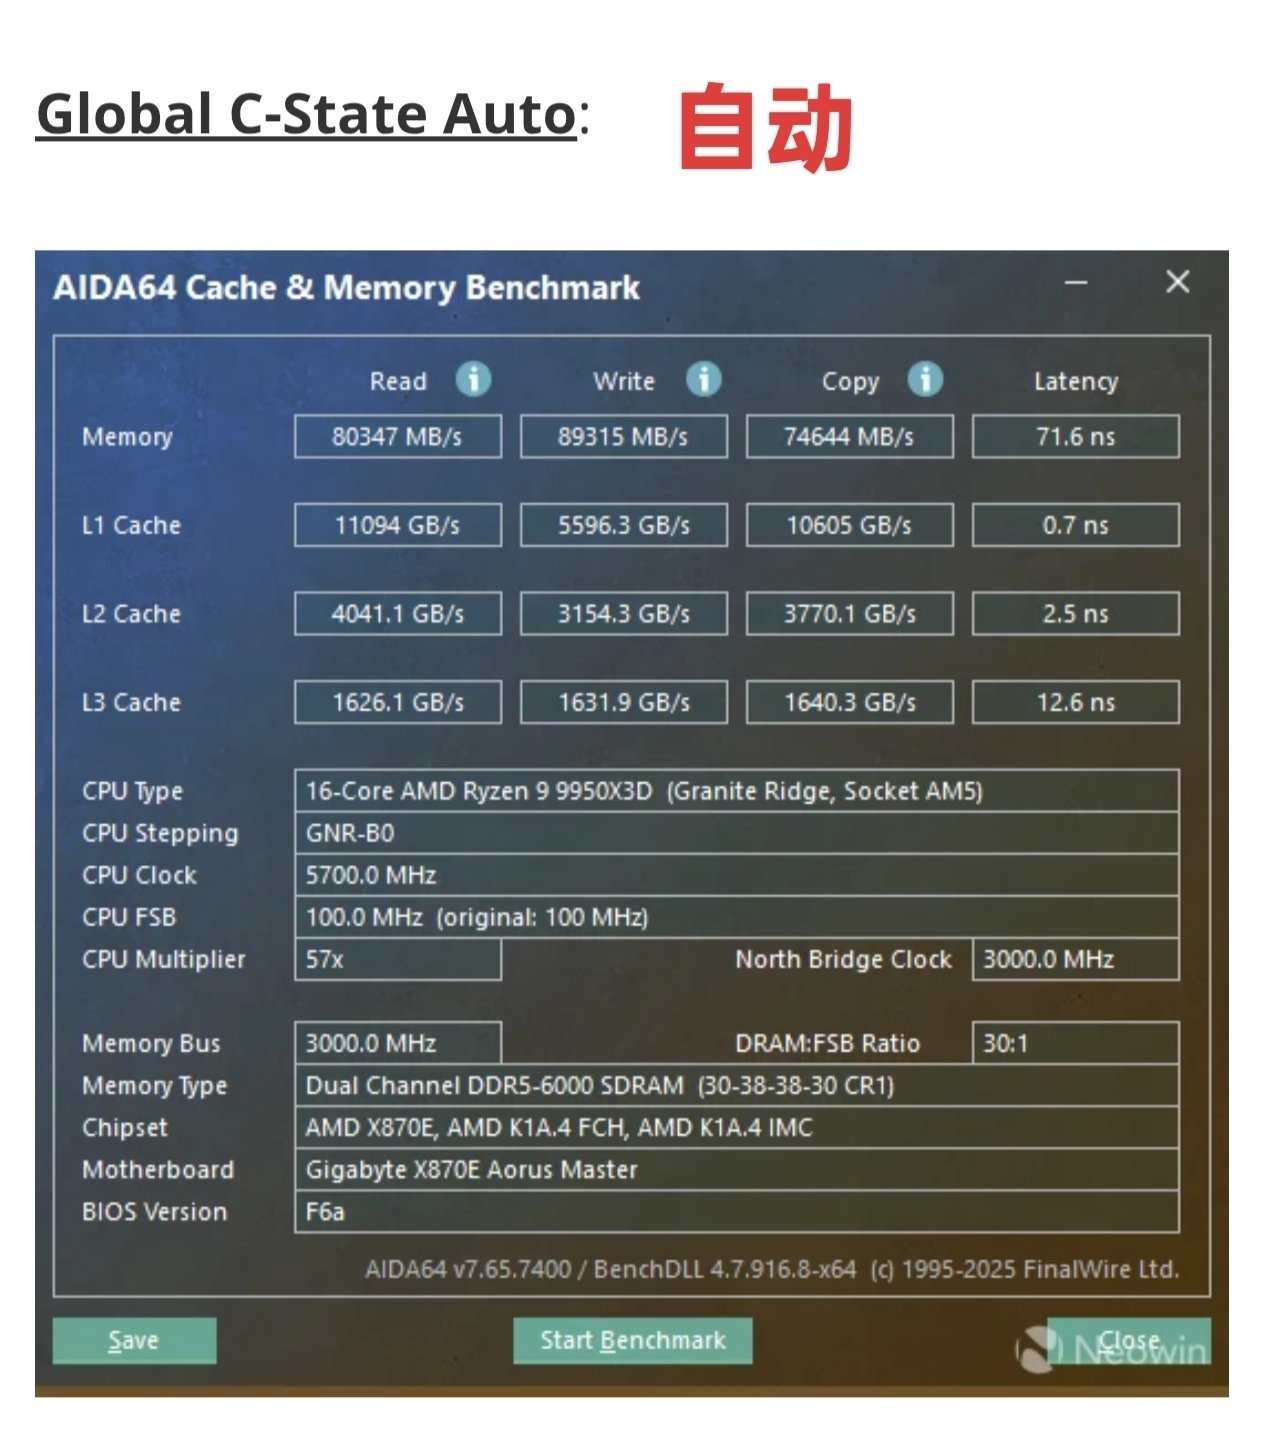Screen dimensions: 1264x1441
Task: Click the info icon next to Read
Action: coord(473,380)
